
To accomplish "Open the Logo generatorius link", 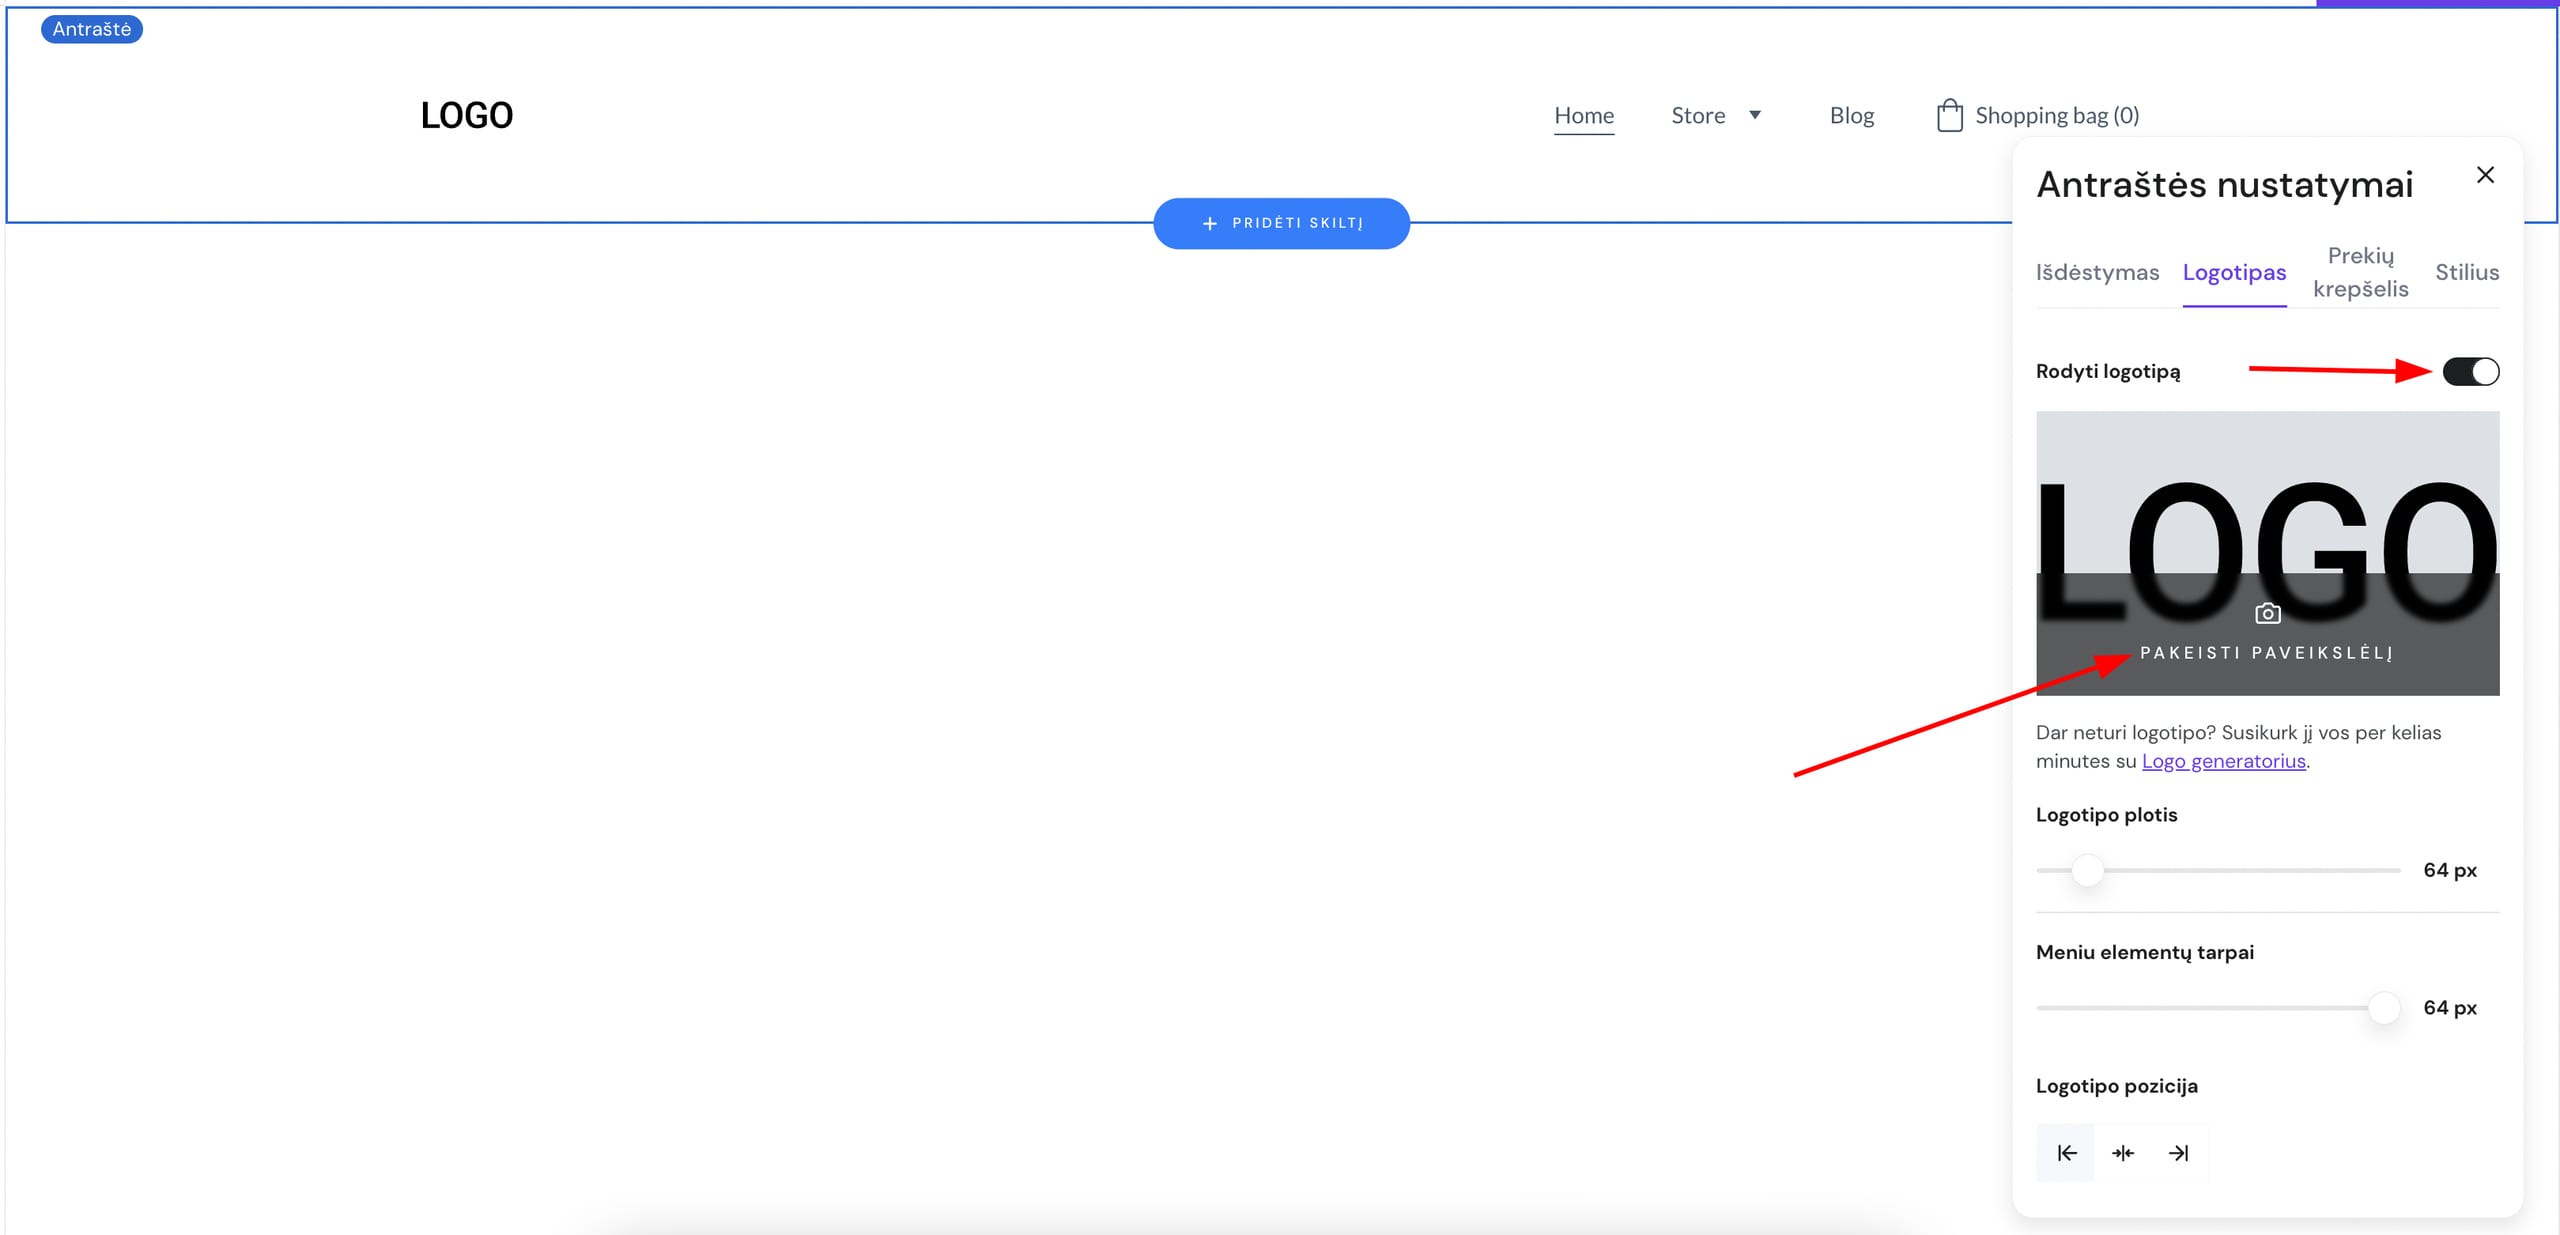I will pos(2223,761).
